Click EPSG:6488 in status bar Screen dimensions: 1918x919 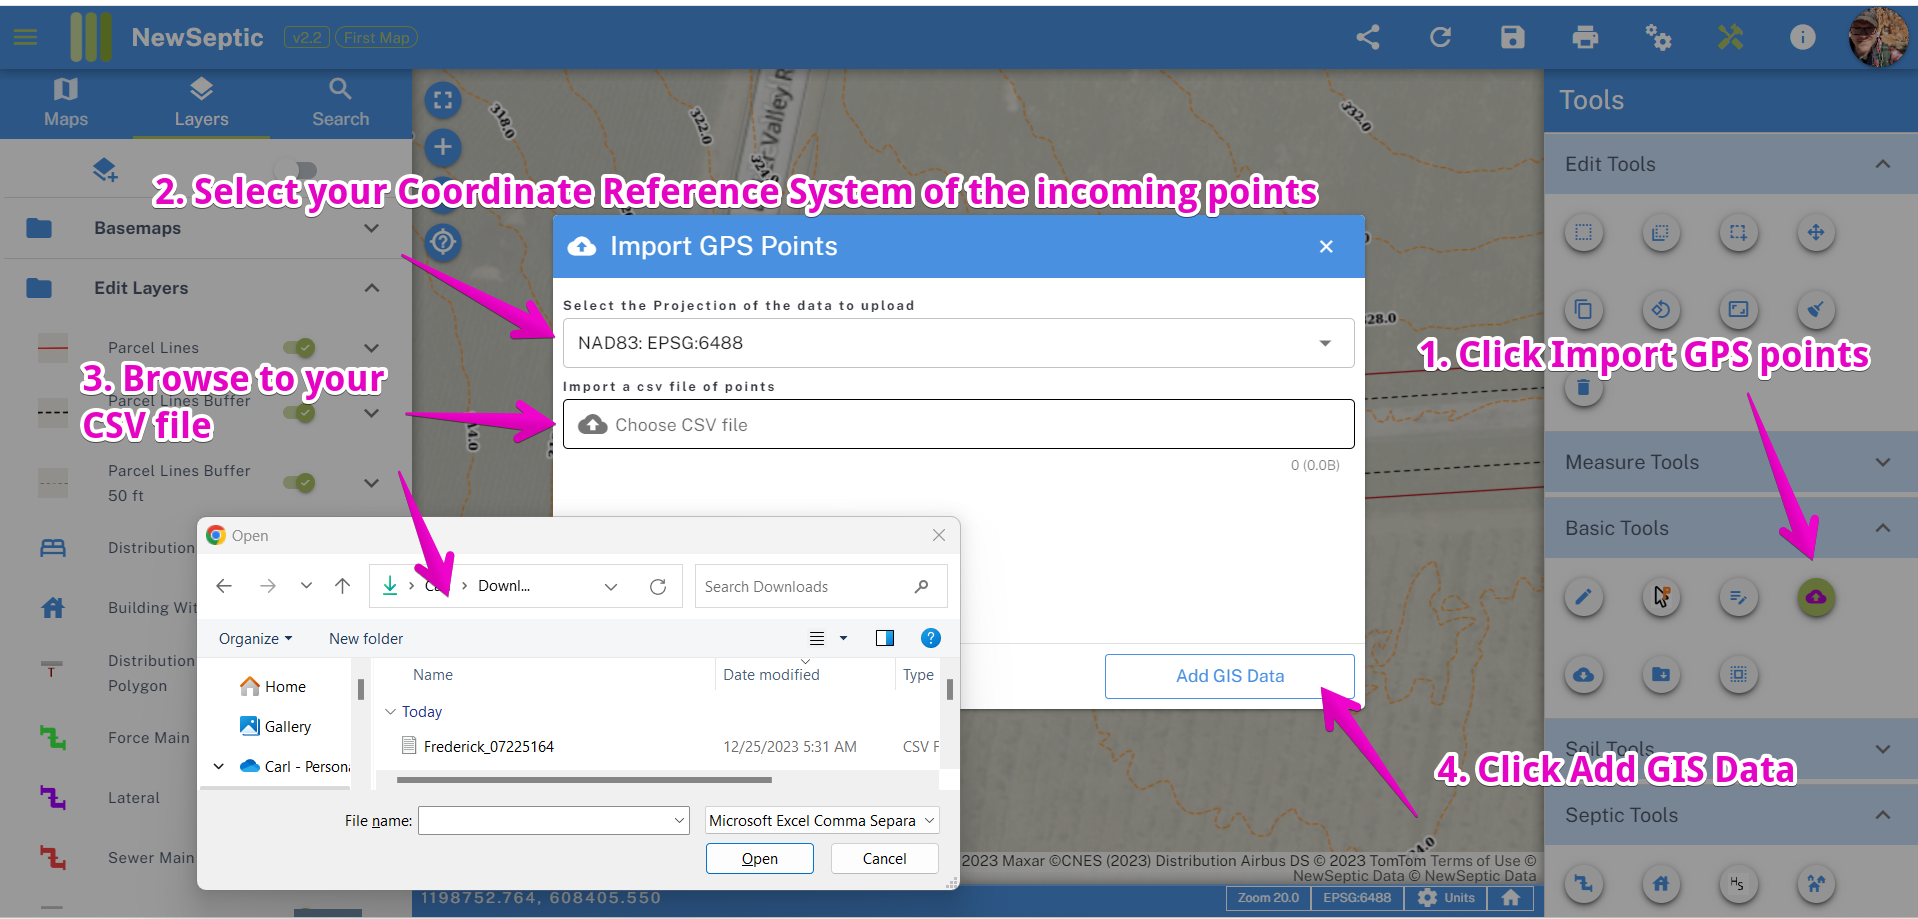pos(1357,898)
